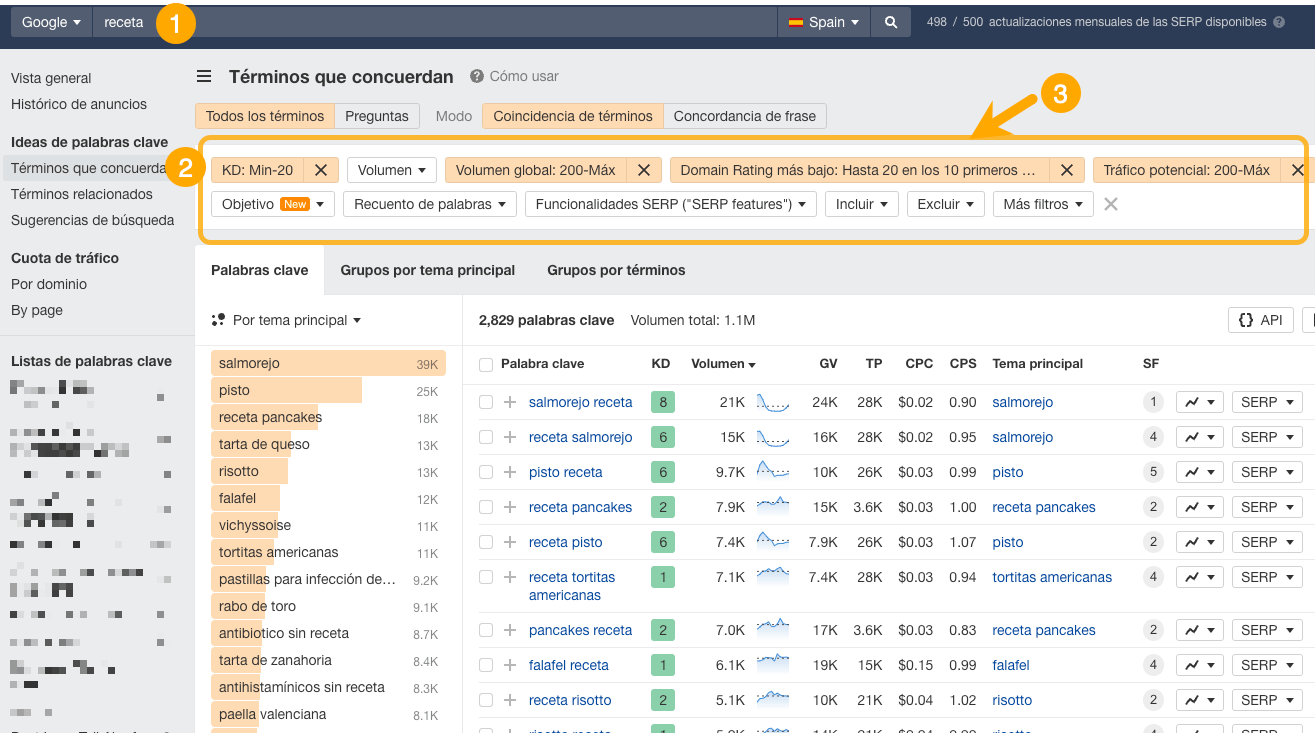Open the "Volumen" filter dropdown
Screen dimensions: 1315x733
click(x=391, y=170)
